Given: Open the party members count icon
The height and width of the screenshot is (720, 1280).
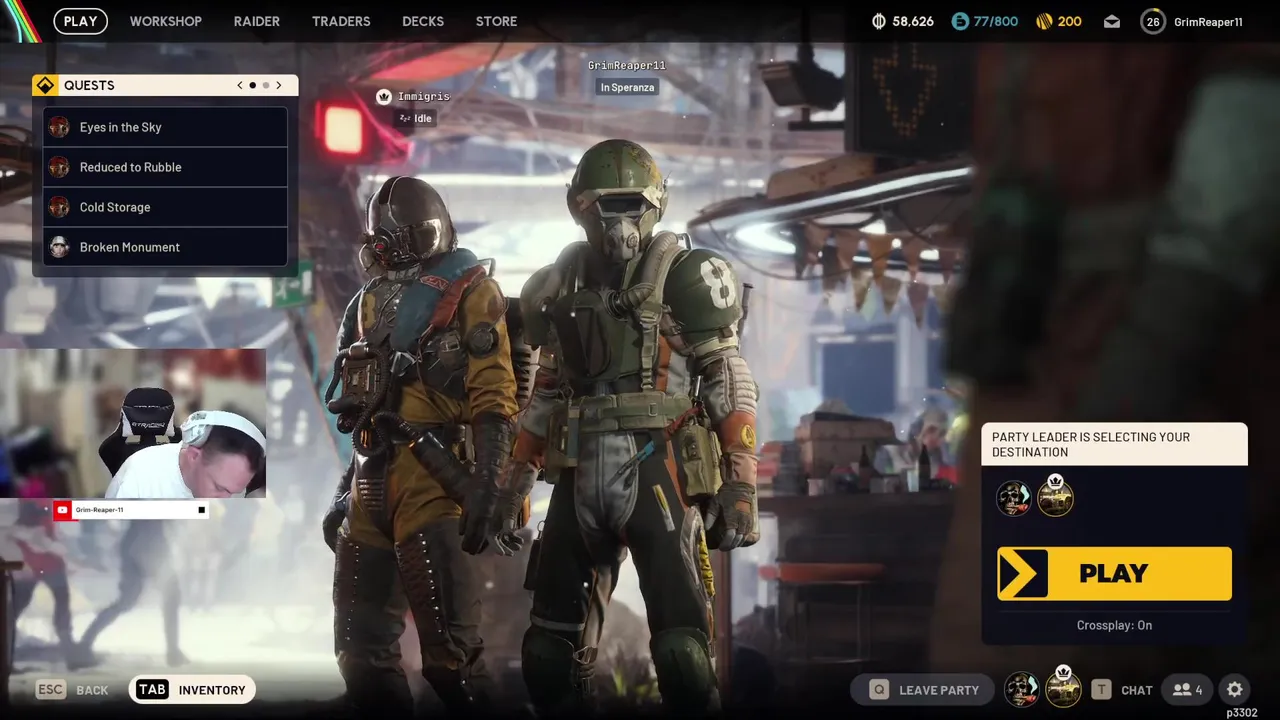Looking at the screenshot, I should pos(1188,690).
